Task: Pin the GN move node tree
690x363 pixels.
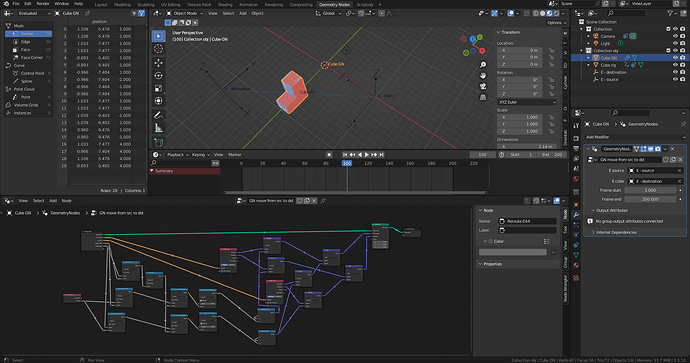Action: (323, 201)
